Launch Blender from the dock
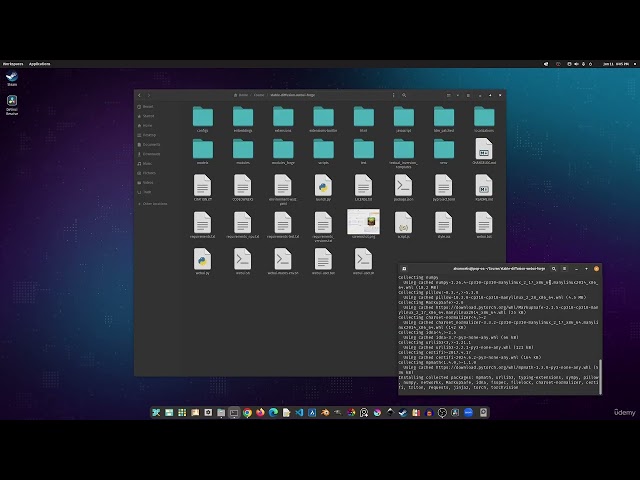This screenshot has width=640, height=480. (325, 413)
